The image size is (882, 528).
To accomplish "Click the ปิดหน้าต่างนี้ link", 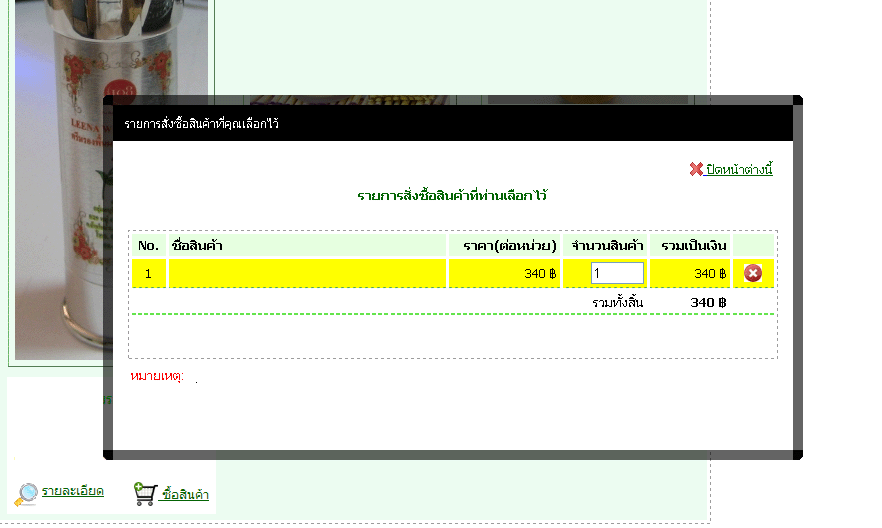I will pyautogui.click(x=739, y=169).
